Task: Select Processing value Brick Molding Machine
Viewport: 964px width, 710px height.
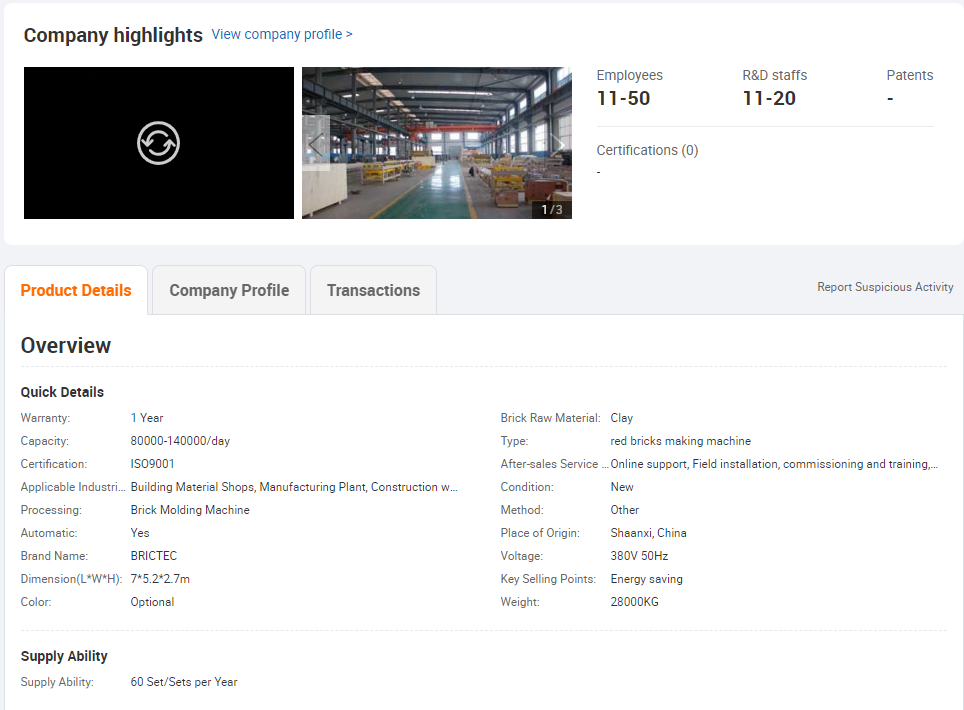Action: pos(190,510)
